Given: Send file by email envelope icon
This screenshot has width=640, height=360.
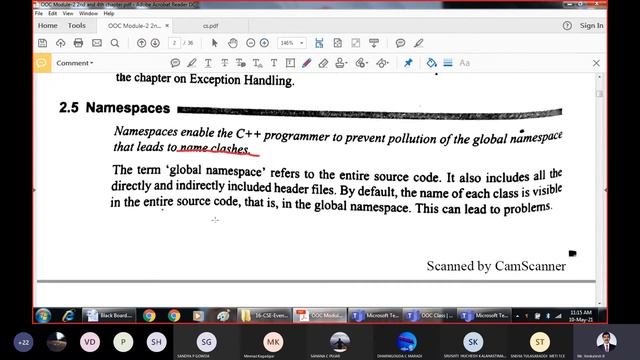Looking at the screenshot, I should tap(97, 43).
